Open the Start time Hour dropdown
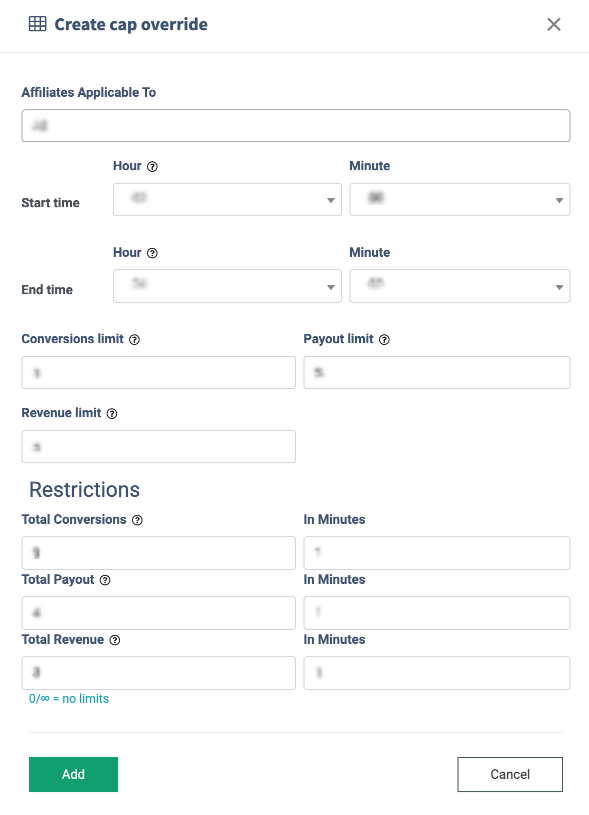Image resolution: width=589 pixels, height=815 pixels. coord(227,200)
